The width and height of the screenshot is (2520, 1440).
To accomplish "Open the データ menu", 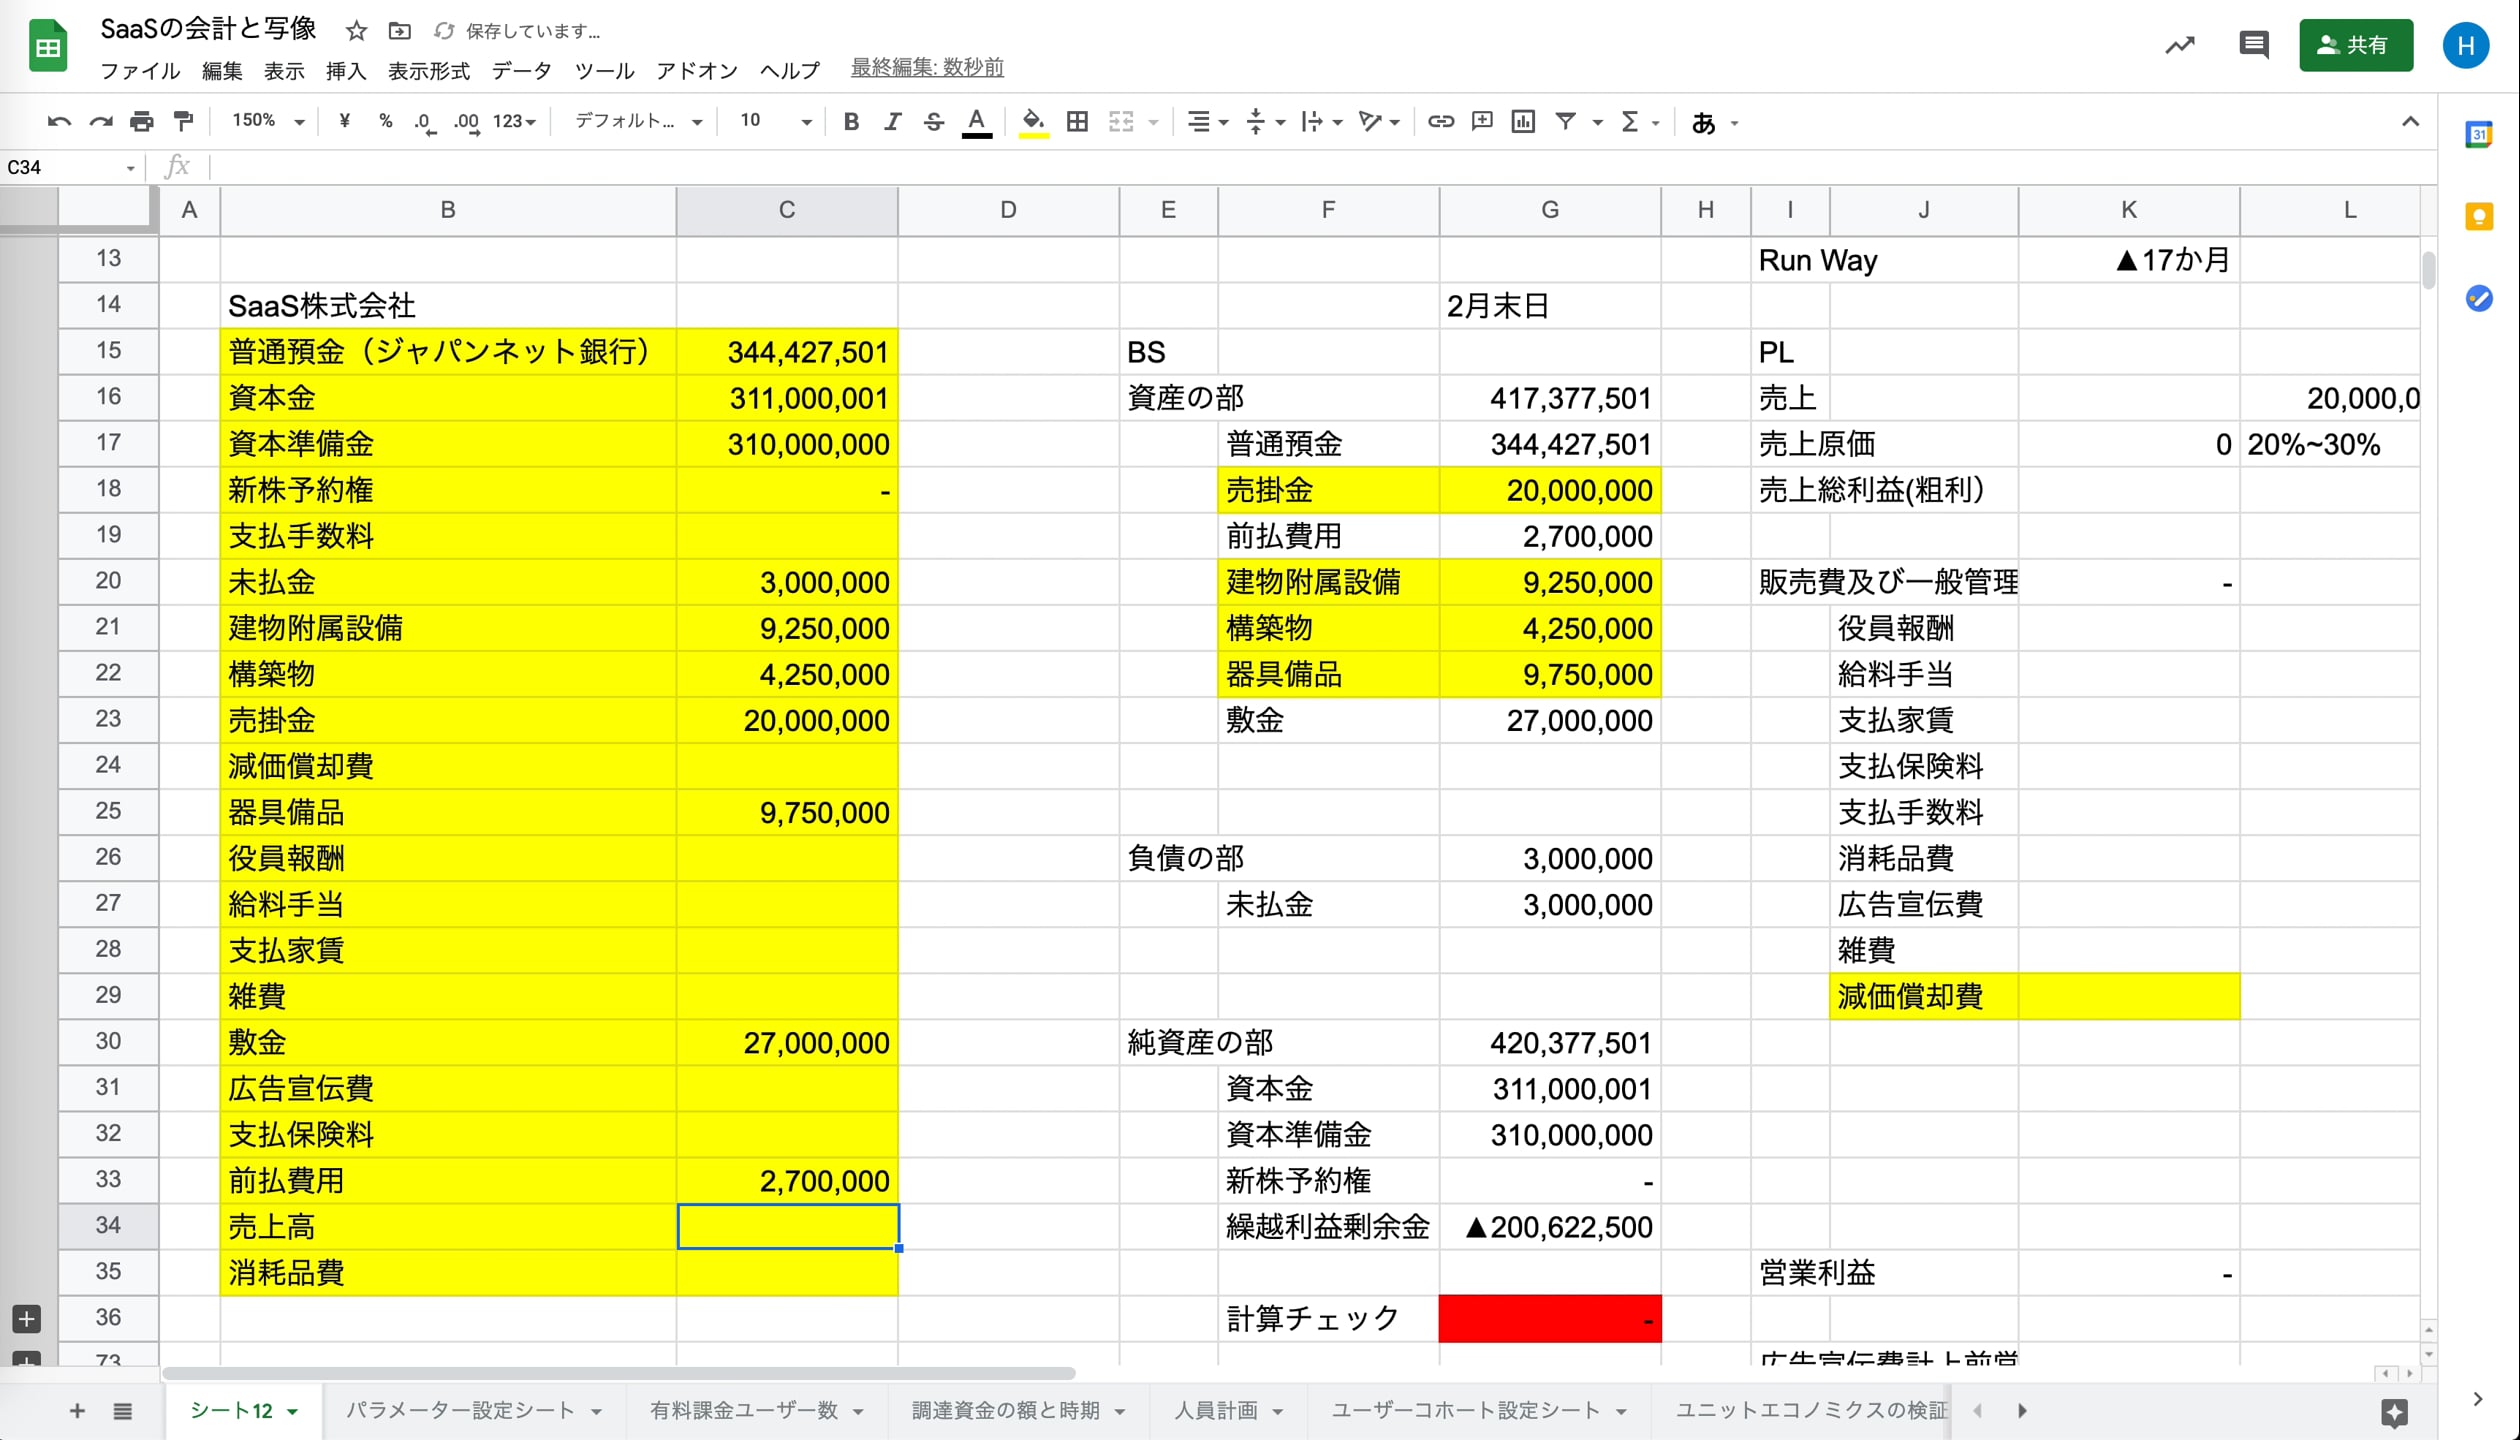I will tap(521, 71).
